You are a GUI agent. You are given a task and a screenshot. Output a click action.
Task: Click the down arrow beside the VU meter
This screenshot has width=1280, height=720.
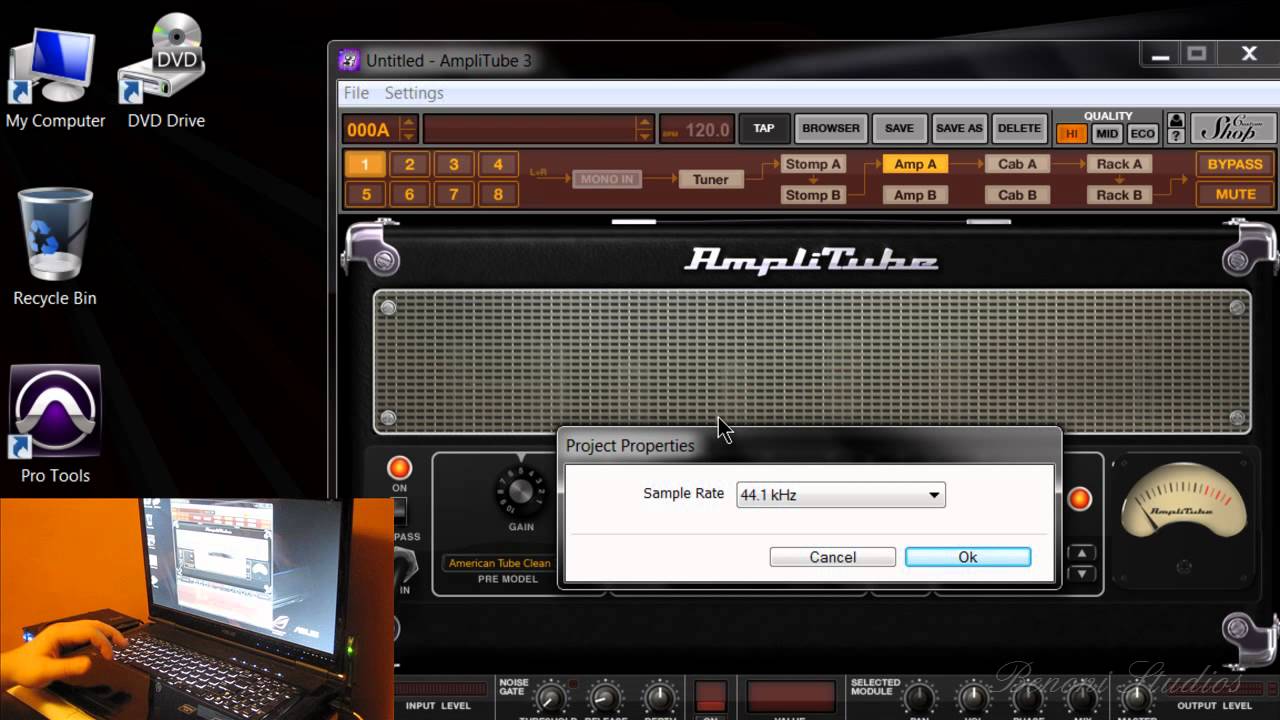(1082, 574)
